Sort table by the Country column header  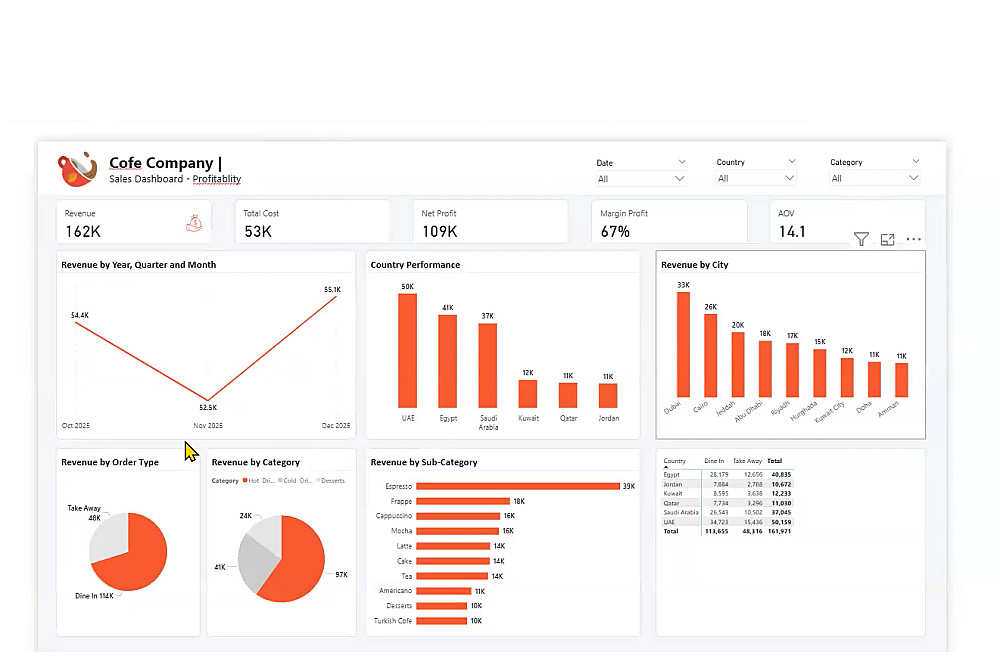[674, 461]
